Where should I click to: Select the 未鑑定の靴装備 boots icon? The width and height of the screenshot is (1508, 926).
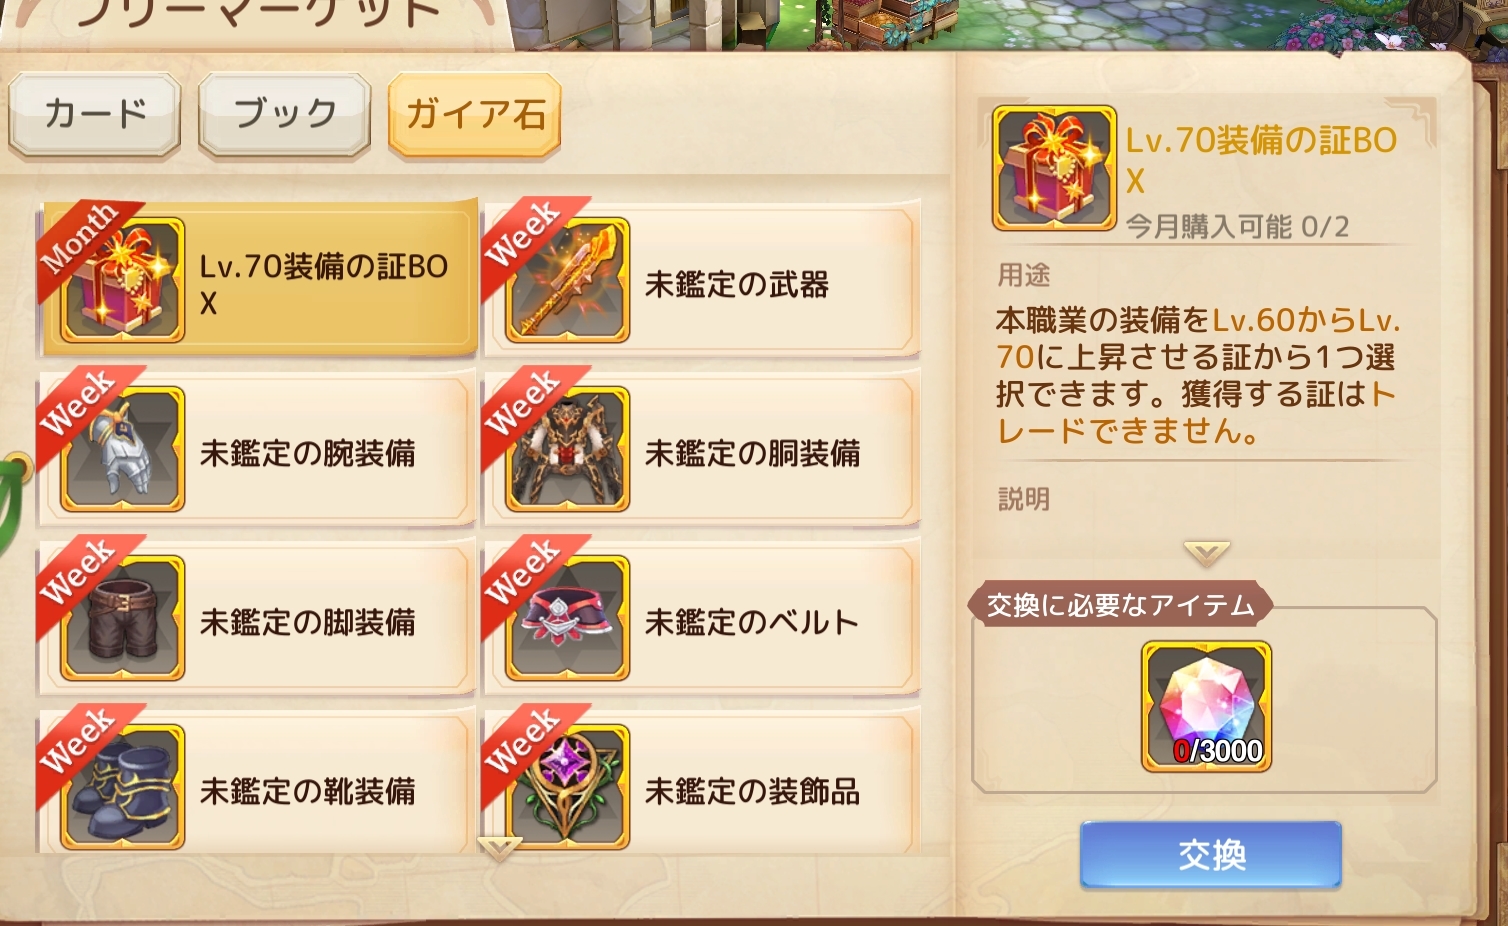[123, 787]
